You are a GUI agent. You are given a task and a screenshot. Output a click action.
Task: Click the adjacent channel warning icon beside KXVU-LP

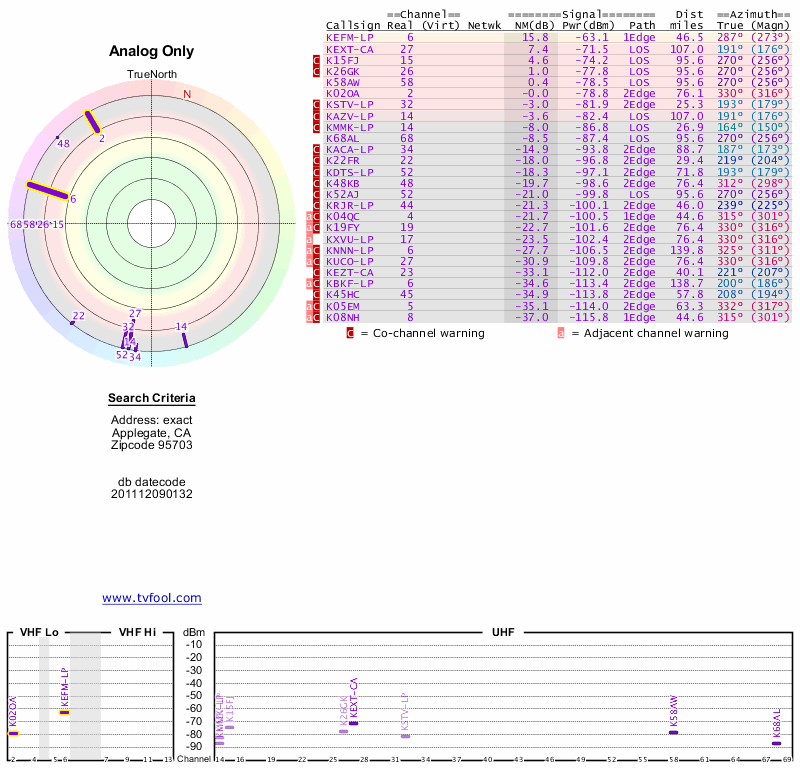[x=311, y=239]
